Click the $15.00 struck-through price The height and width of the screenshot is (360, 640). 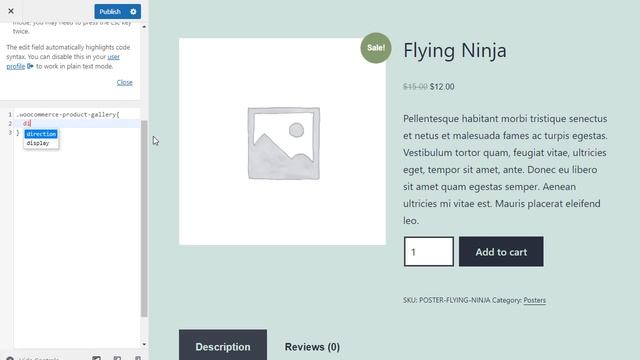coord(415,87)
